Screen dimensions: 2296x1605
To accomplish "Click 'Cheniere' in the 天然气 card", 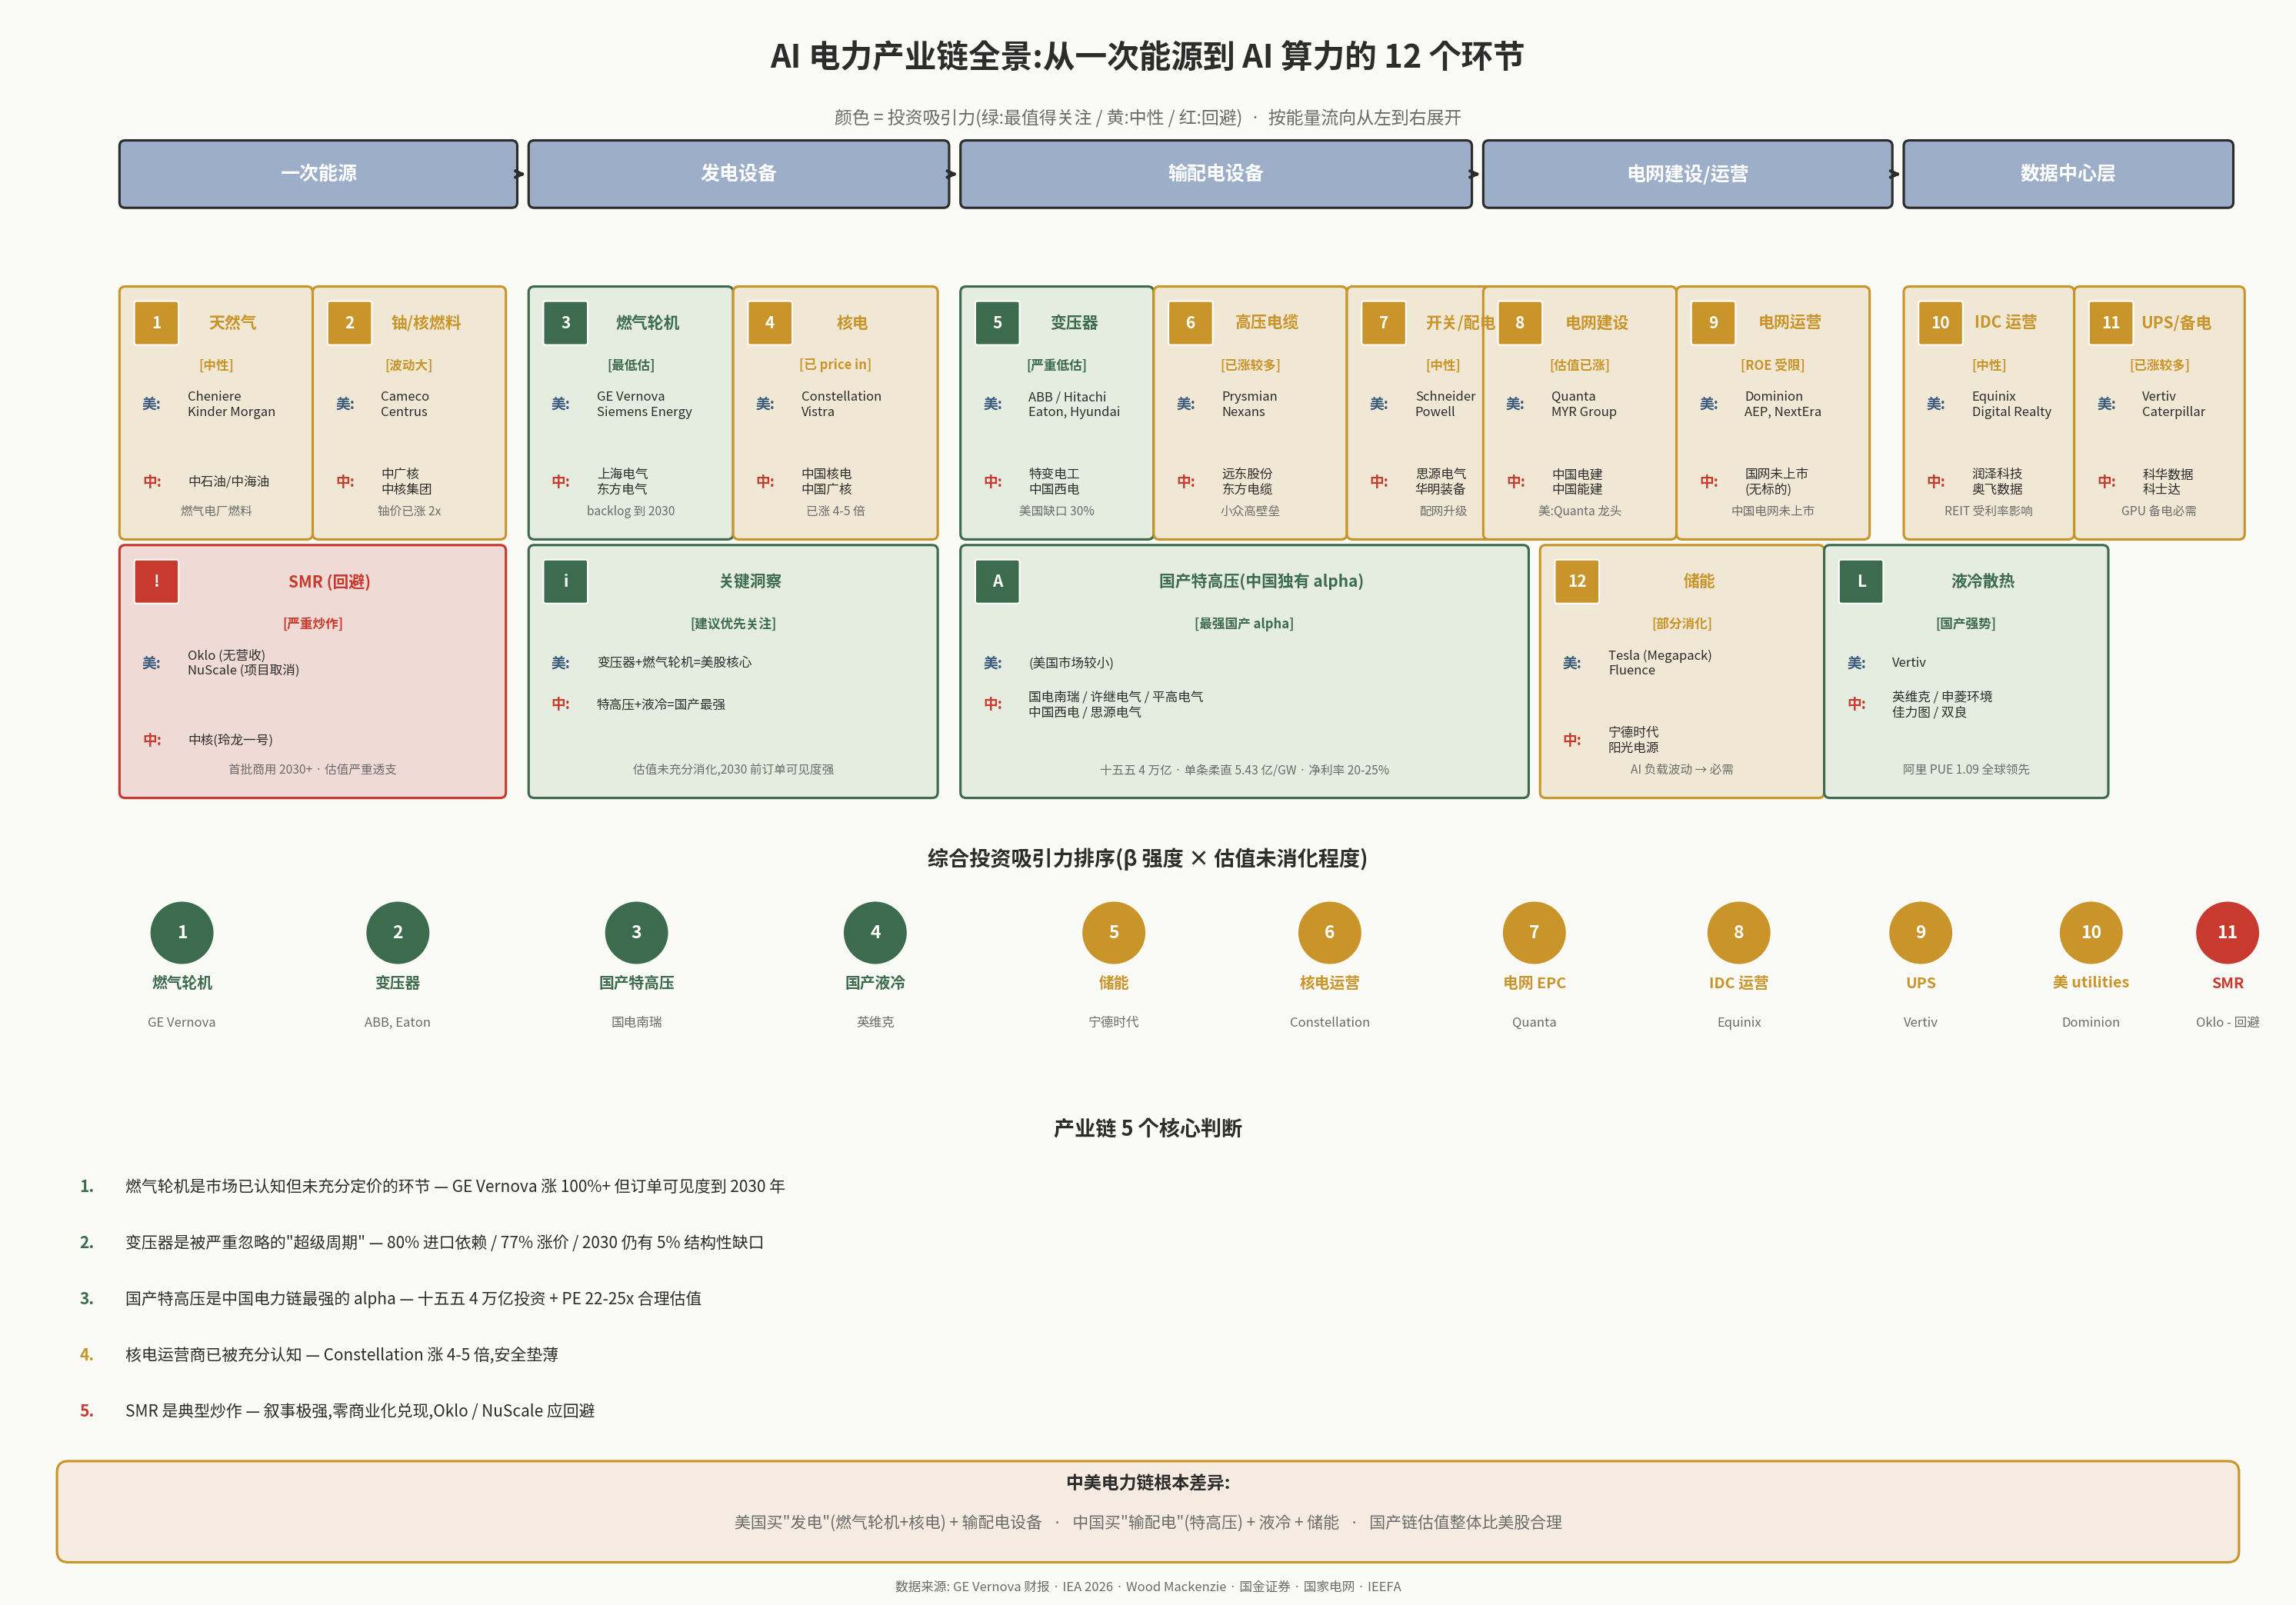I will point(214,396).
